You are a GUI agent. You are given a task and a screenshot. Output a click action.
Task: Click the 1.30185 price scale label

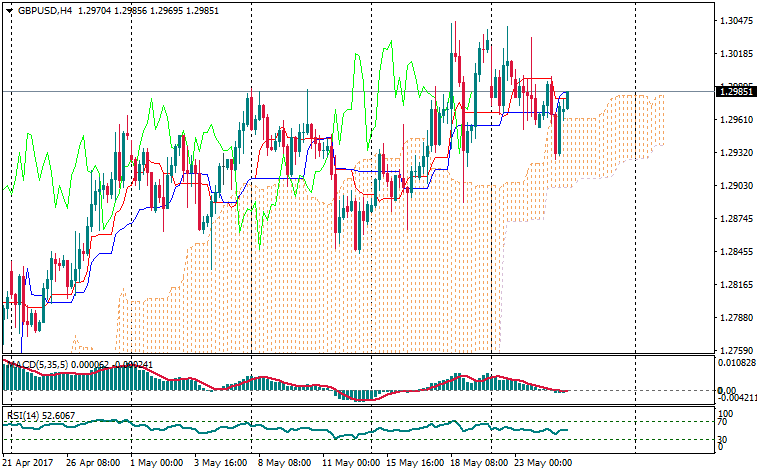point(736,53)
